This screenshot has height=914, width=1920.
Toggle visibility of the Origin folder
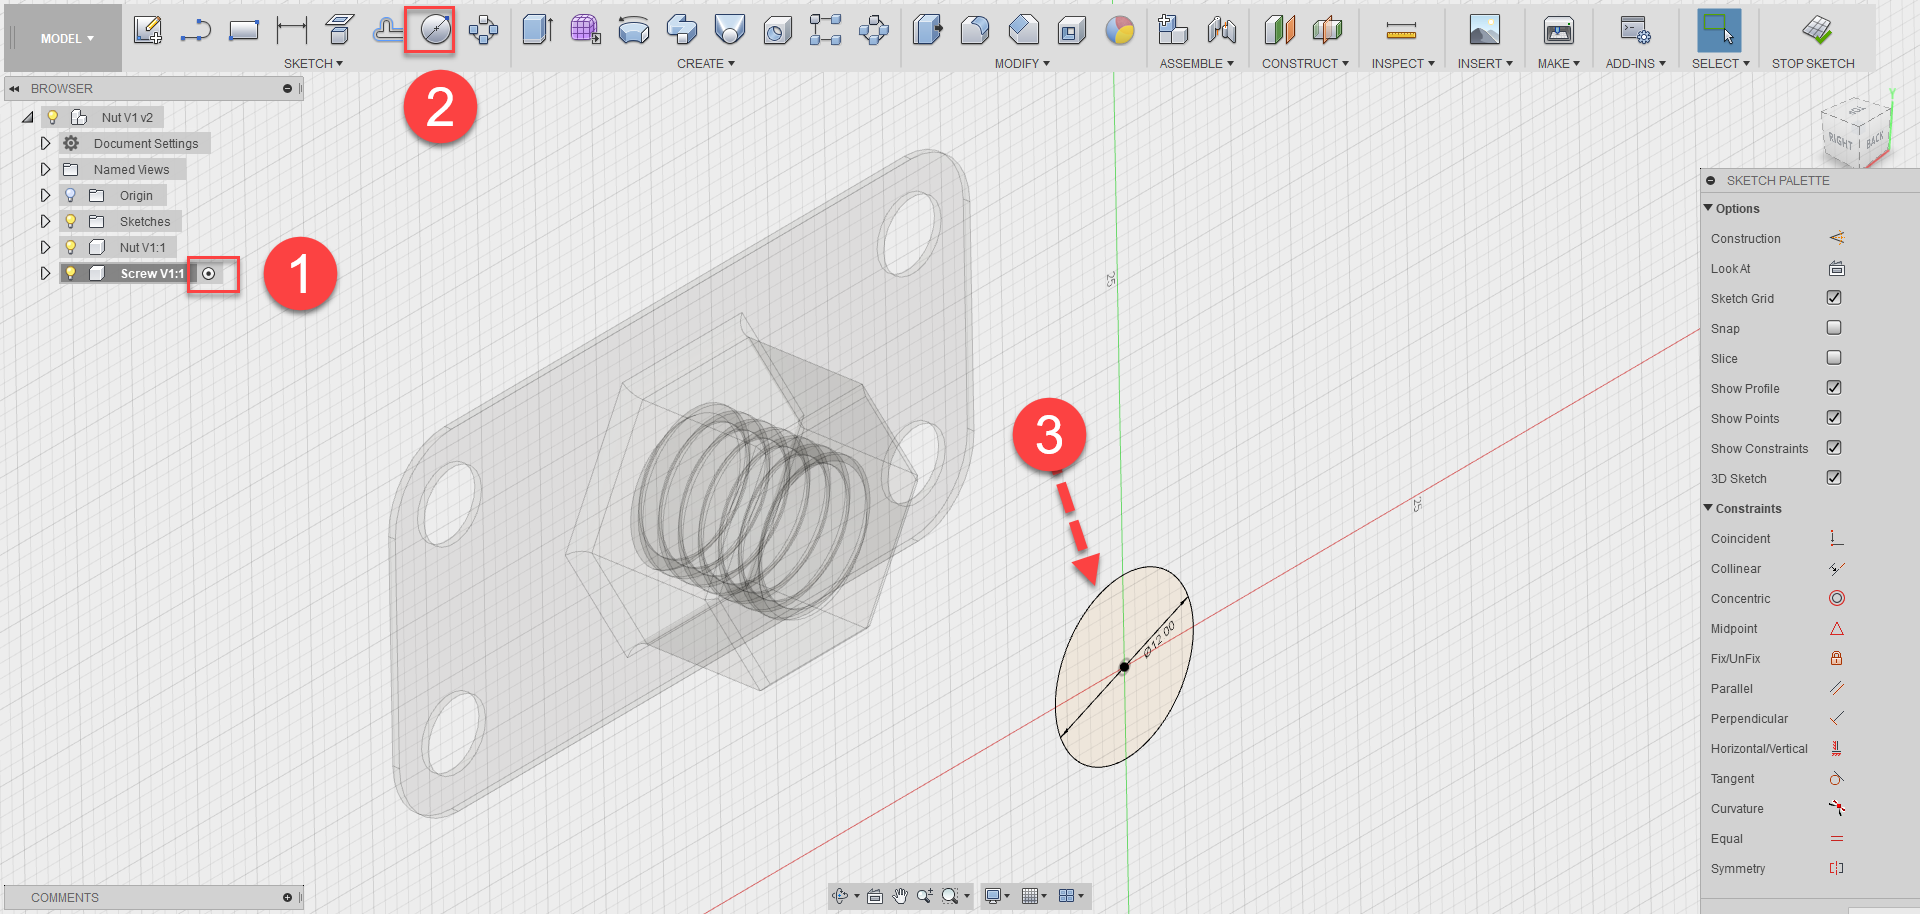pyautogui.click(x=68, y=195)
